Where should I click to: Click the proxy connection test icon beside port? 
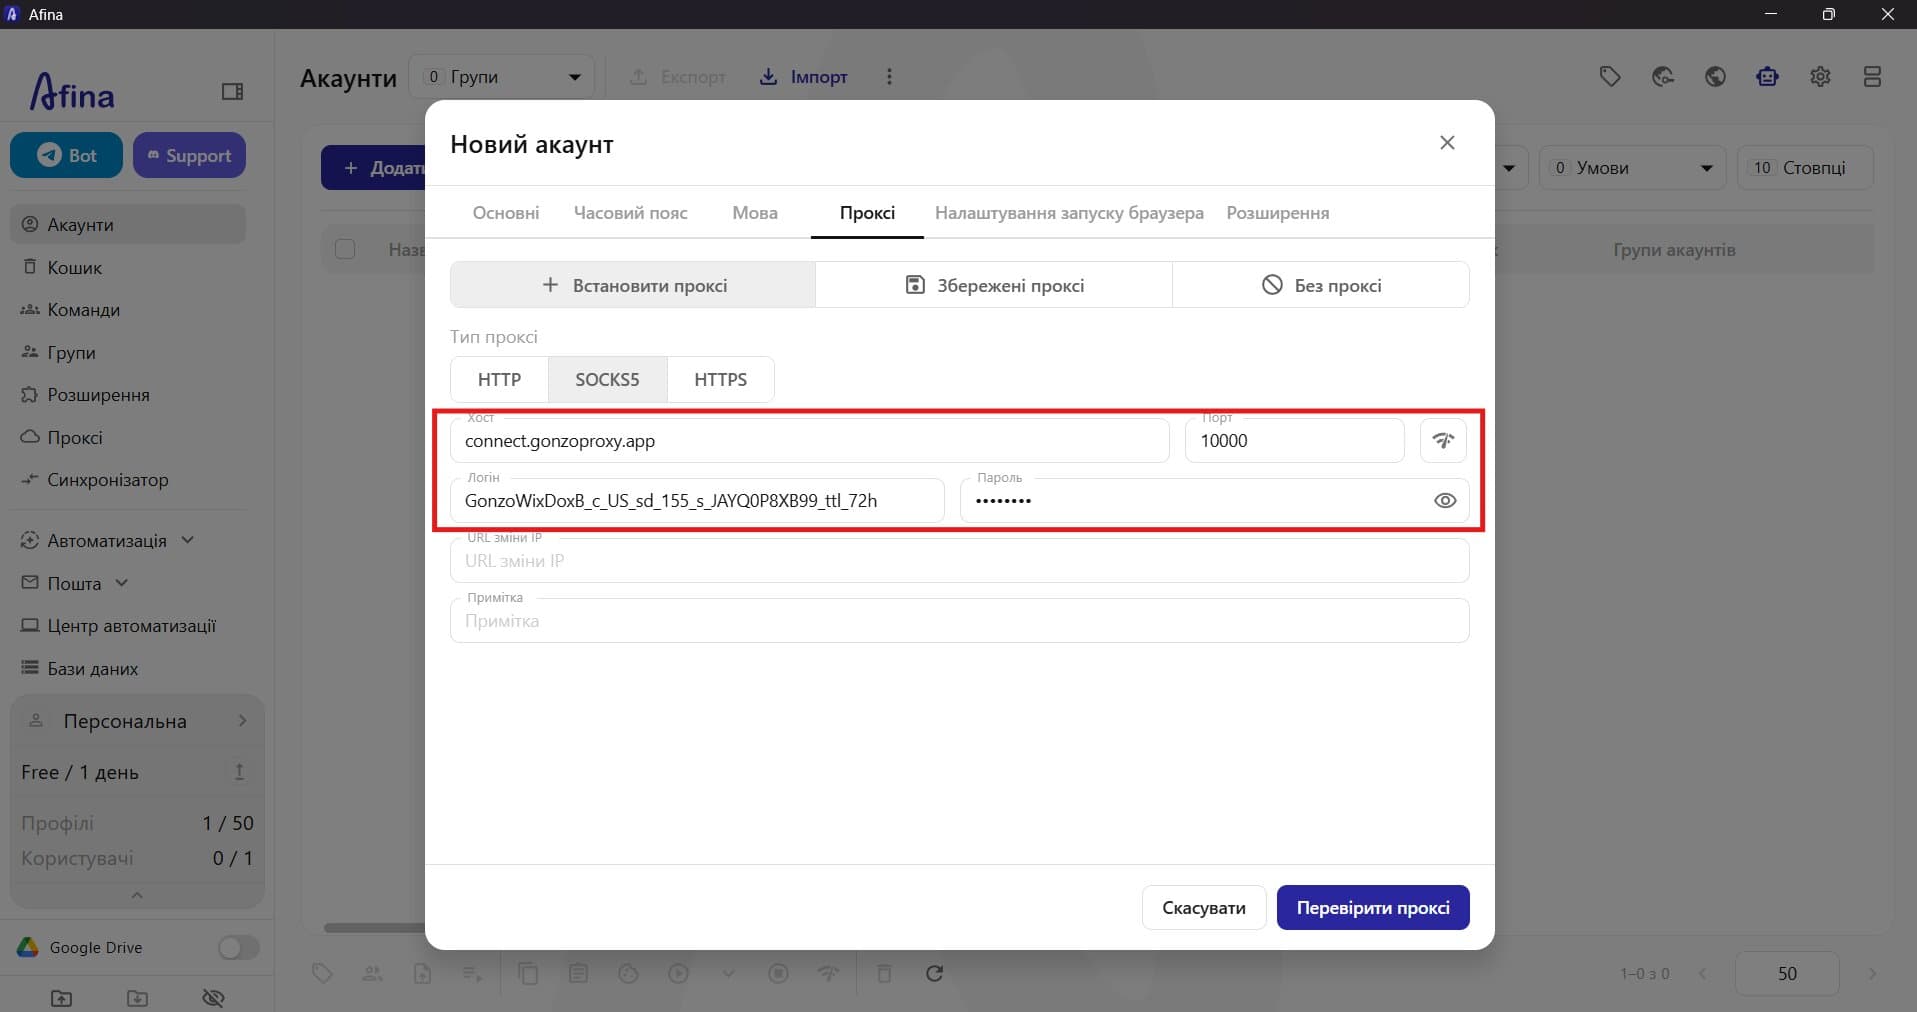point(1443,440)
